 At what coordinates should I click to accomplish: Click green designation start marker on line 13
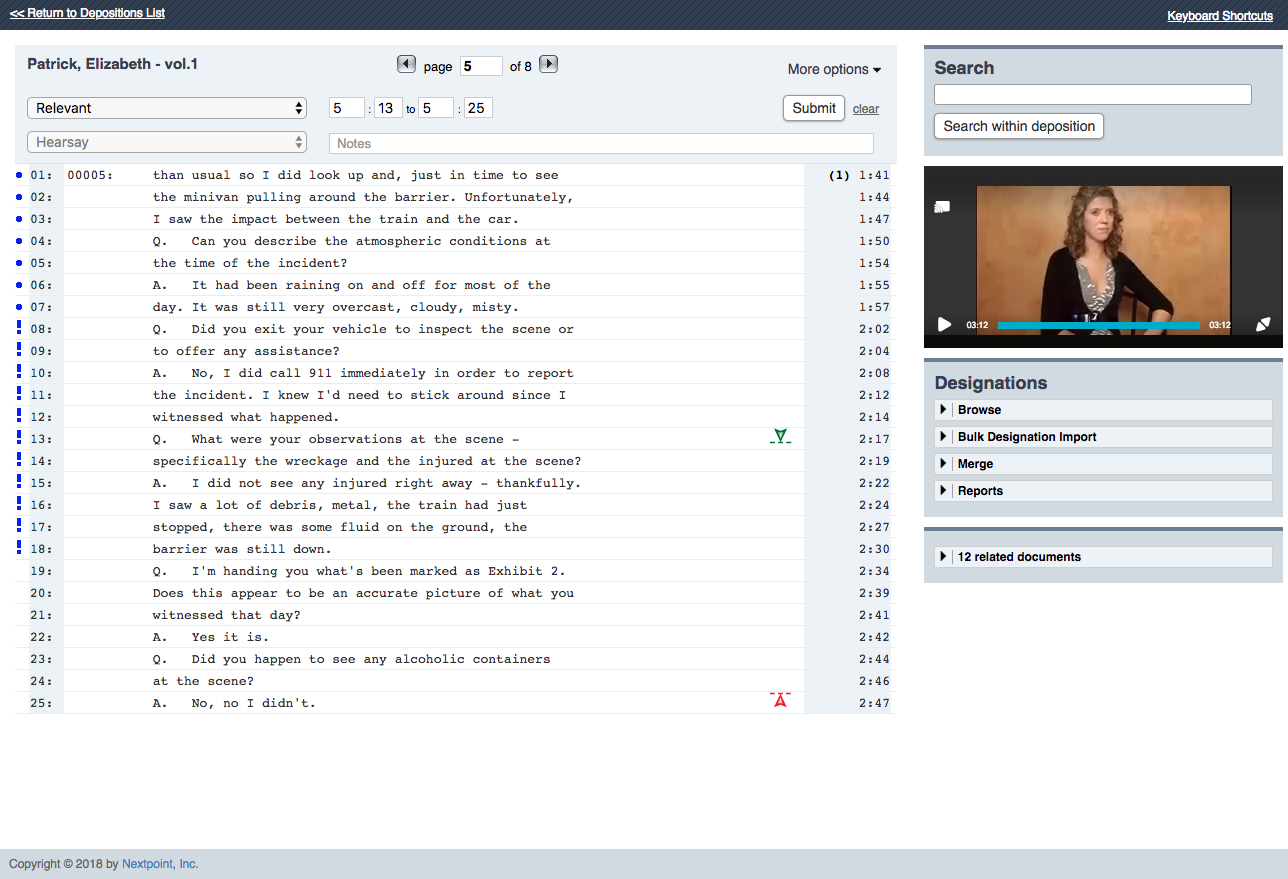point(781,436)
